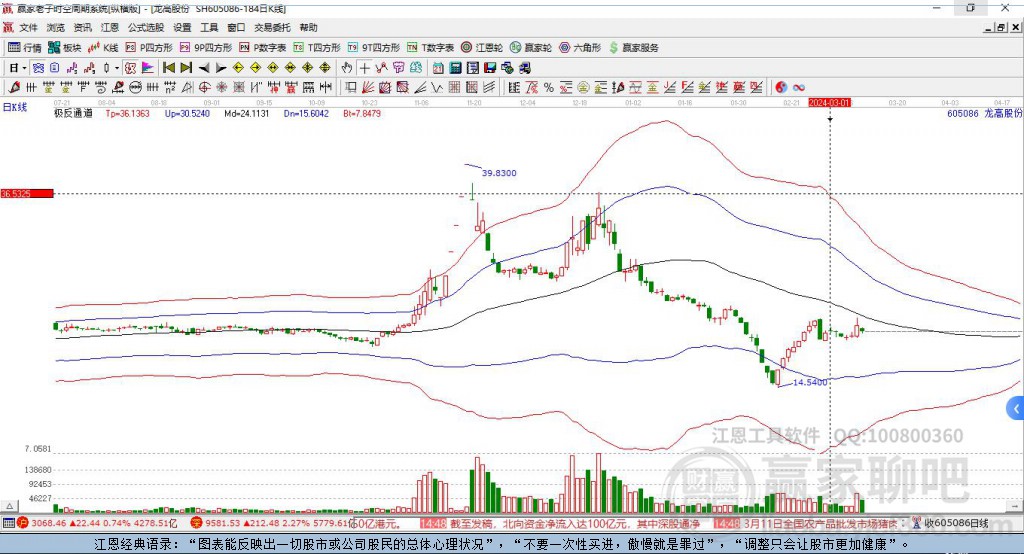The image size is (1024, 554).
Task: Open the 9T四方形 tool
Action: tap(374, 48)
